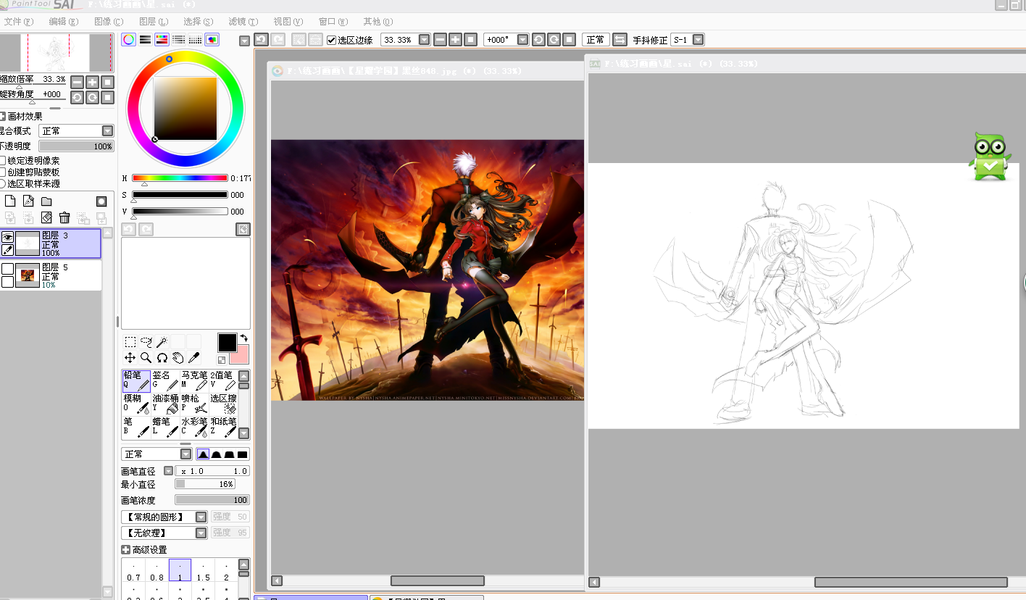Select the Blur (模糊) tool
Screen dimensions: 1026x600
pyautogui.click(x=136, y=404)
